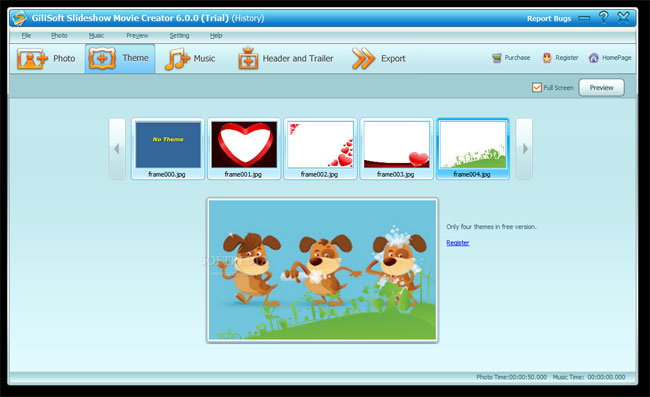Click the HomePage house icon

[x=593, y=58]
